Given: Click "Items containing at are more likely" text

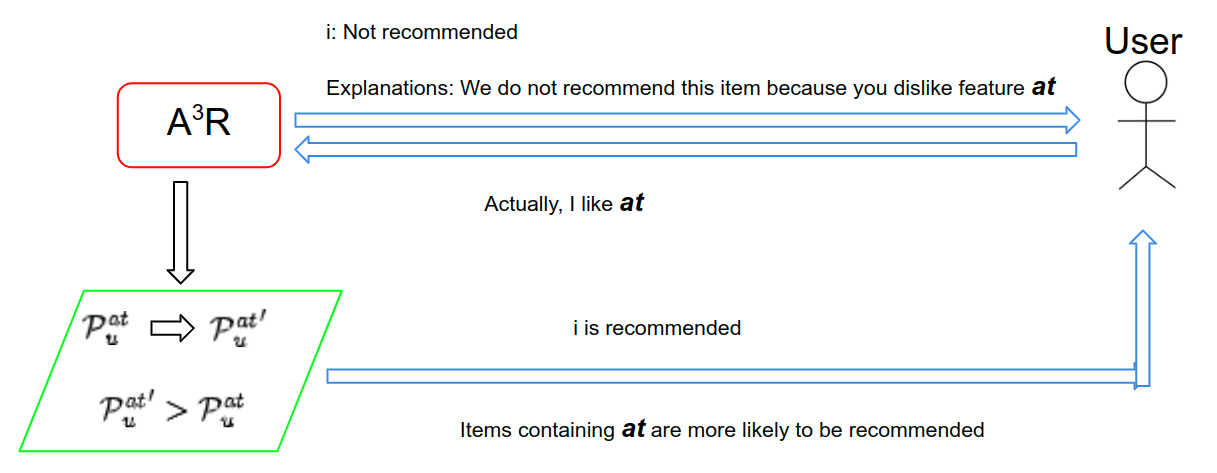Looking at the screenshot, I should tap(722, 430).
